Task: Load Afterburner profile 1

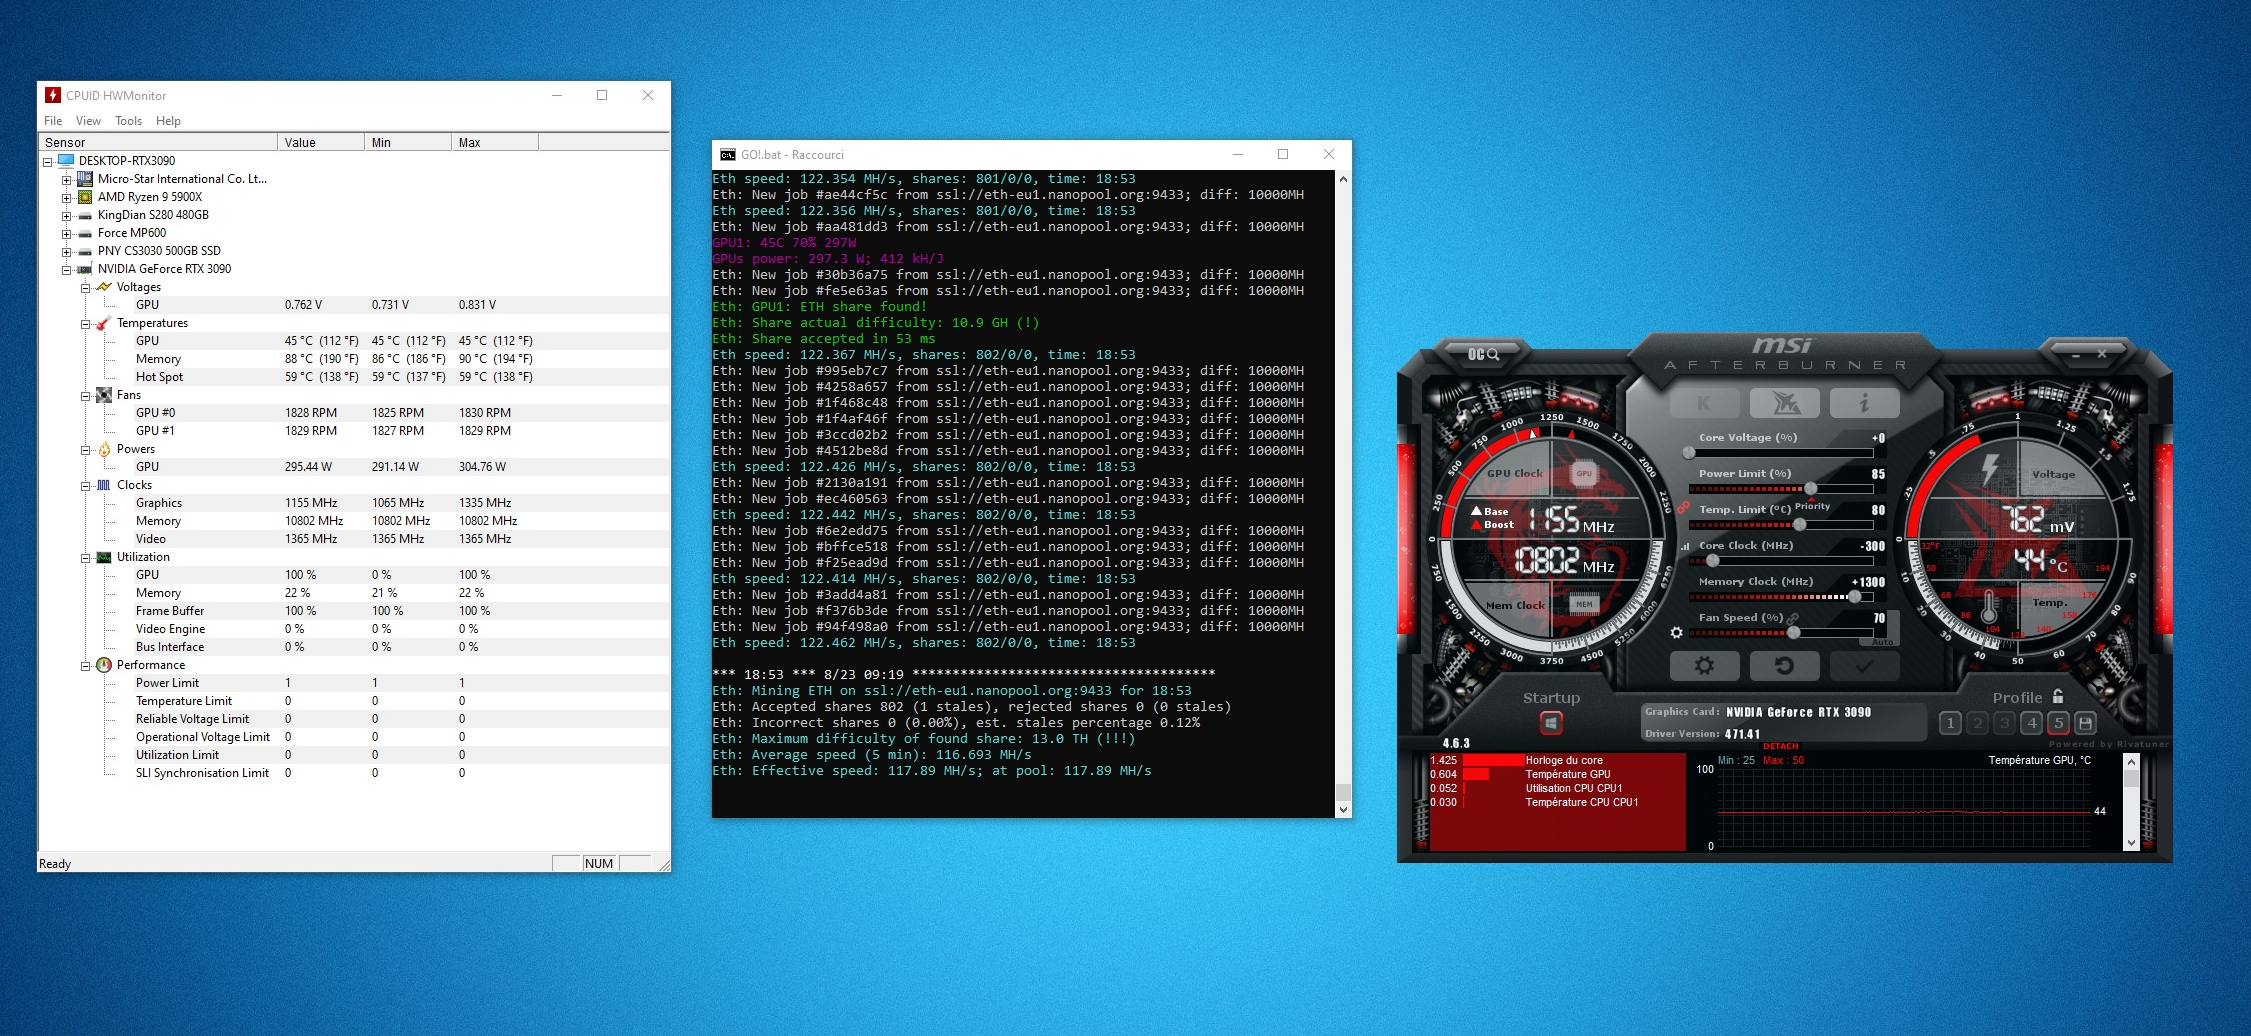Action: 1950,723
